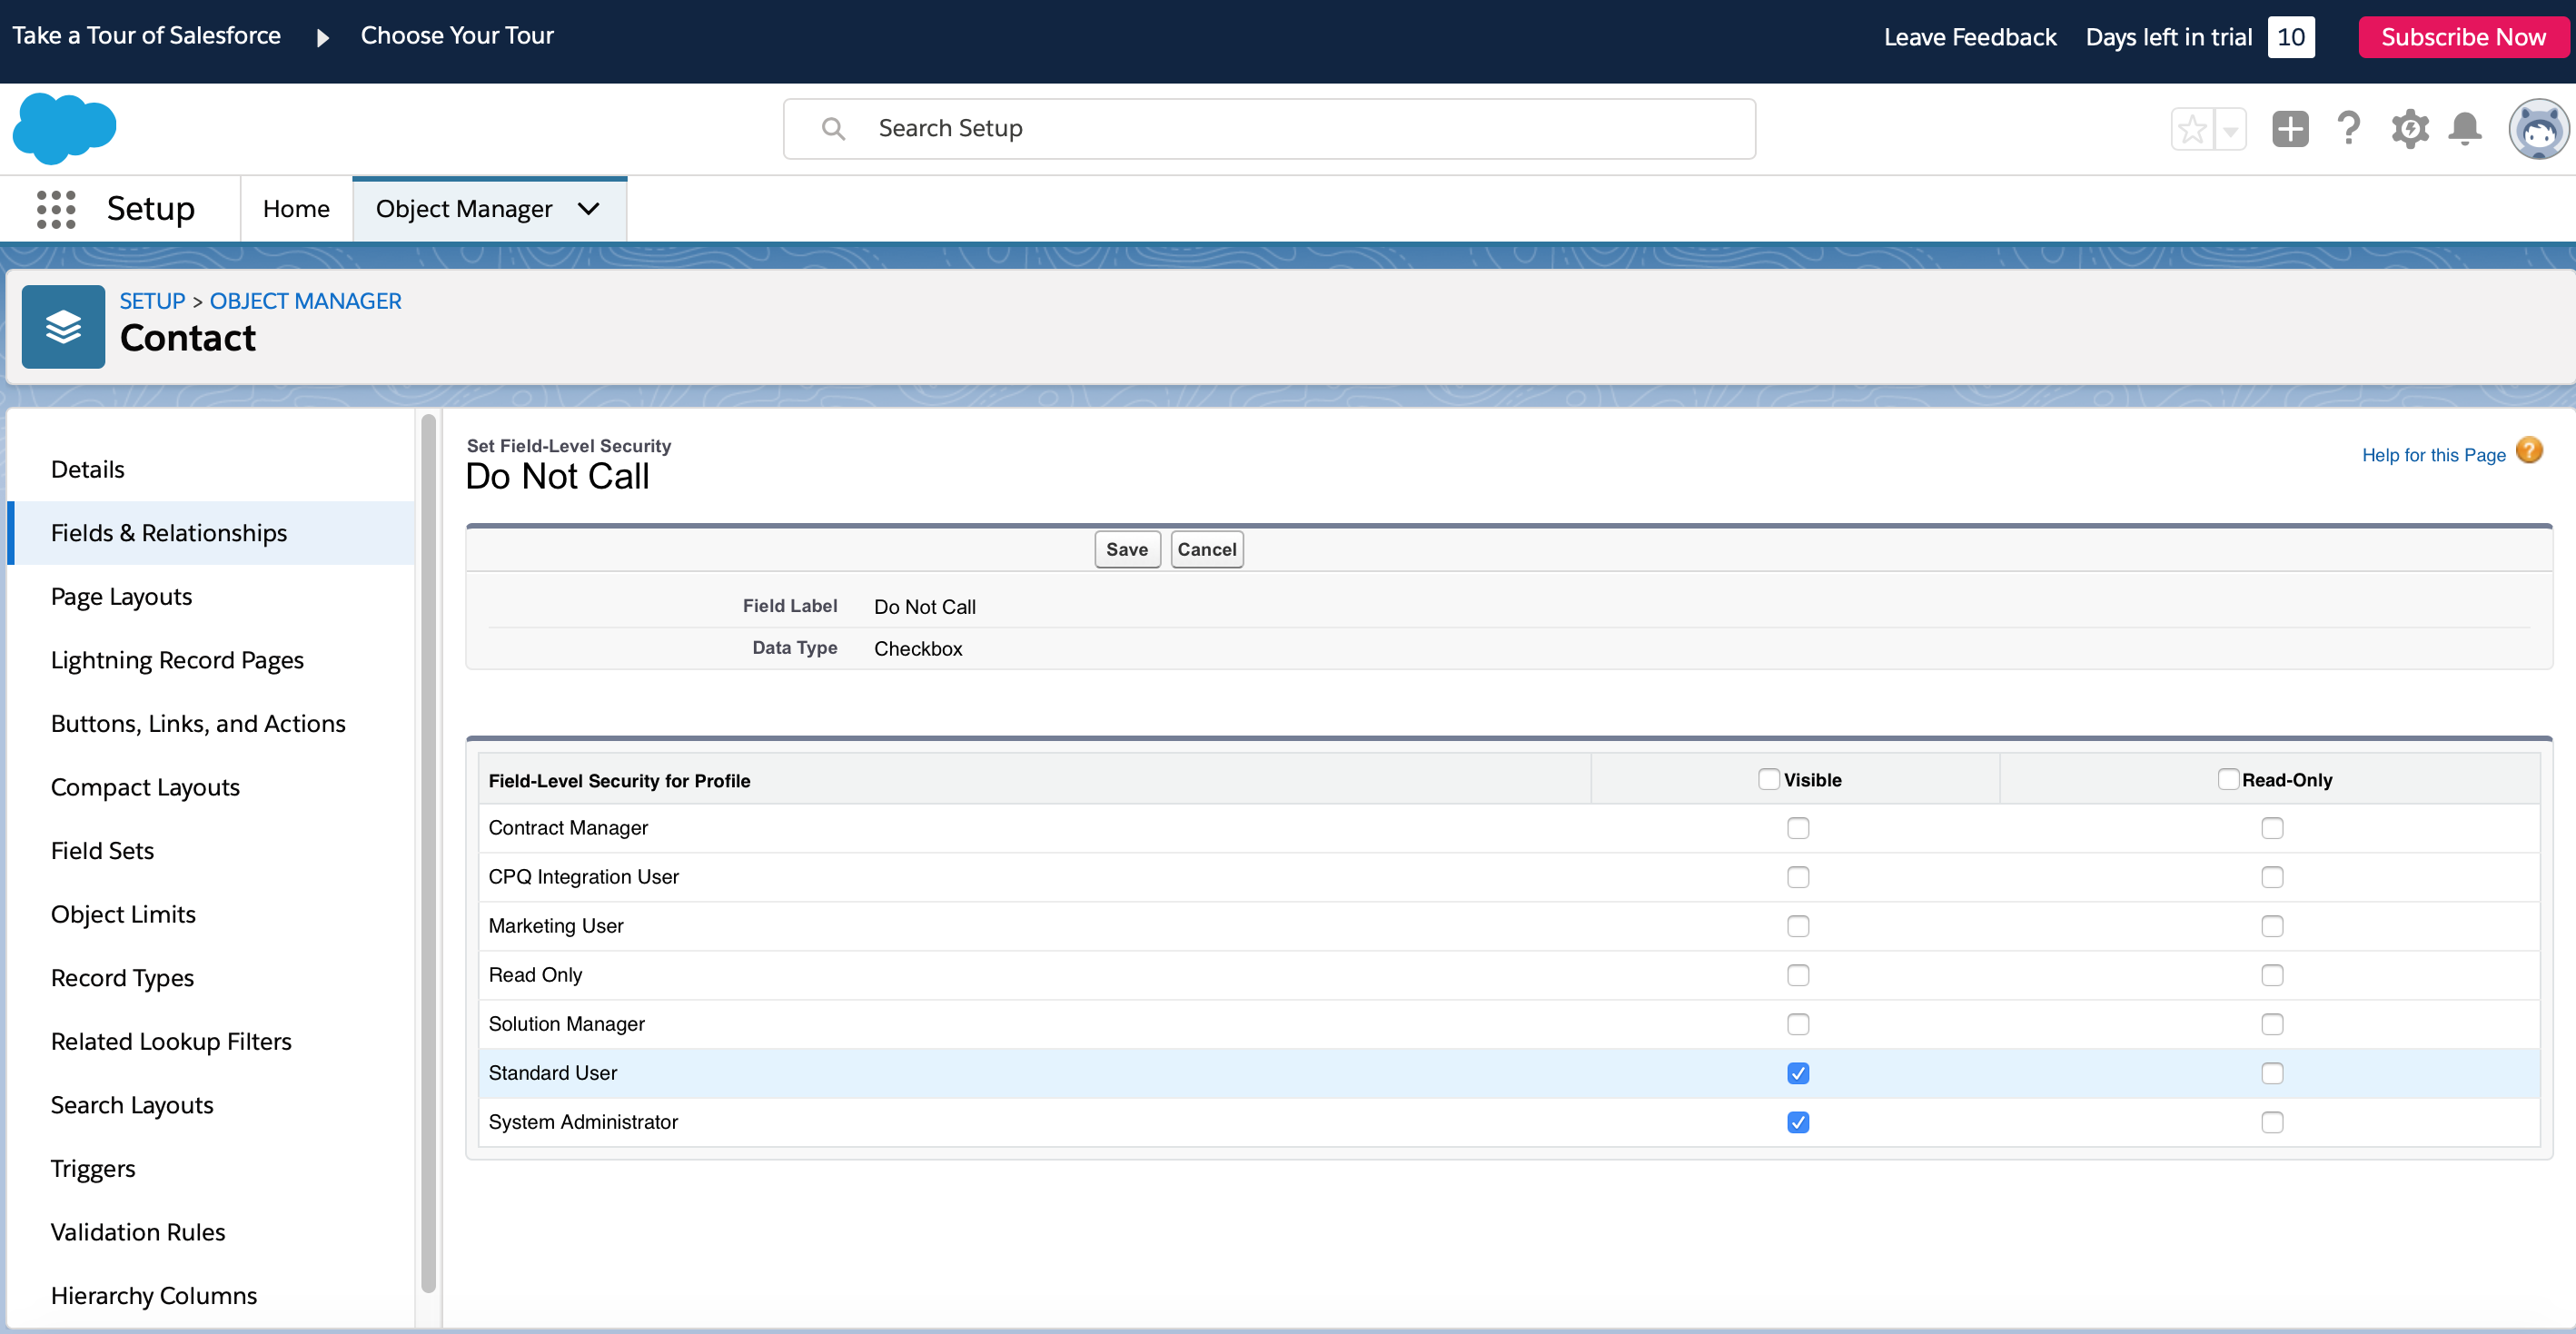Click the tour play arrow icon
Screen dimensions: 2576x1334
click(x=322, y=38)
